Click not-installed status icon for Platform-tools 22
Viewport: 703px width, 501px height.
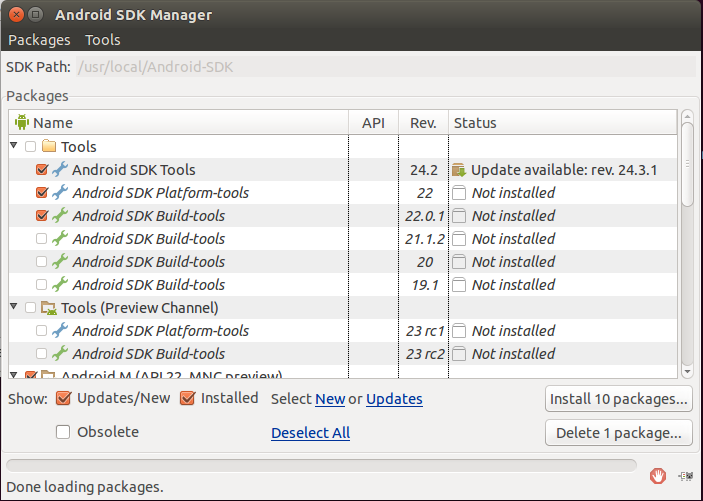[x=459, y=193]
